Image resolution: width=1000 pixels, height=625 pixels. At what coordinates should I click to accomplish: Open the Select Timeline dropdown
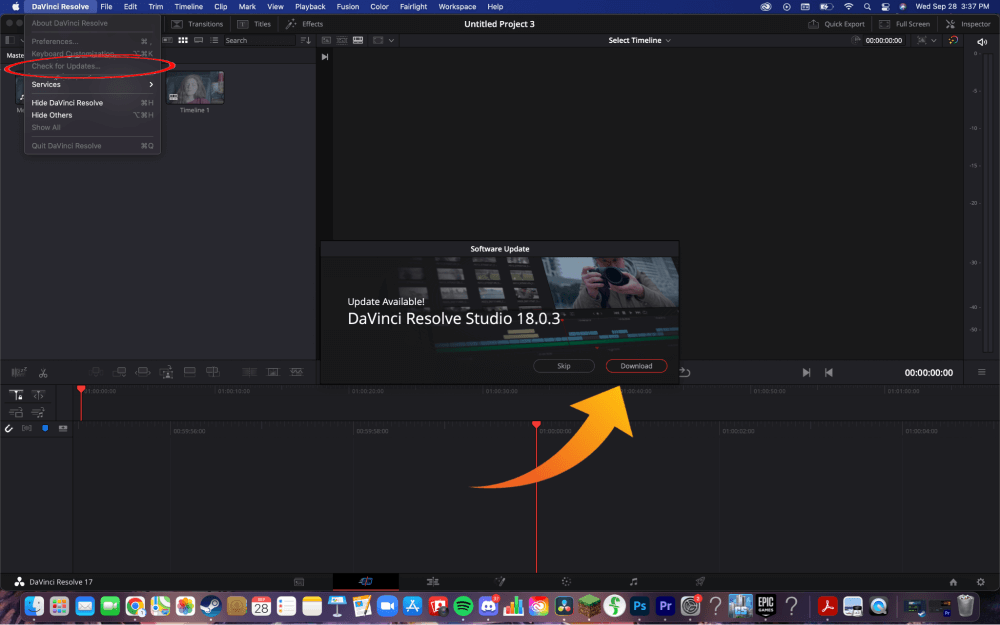(x=639, y=40)
